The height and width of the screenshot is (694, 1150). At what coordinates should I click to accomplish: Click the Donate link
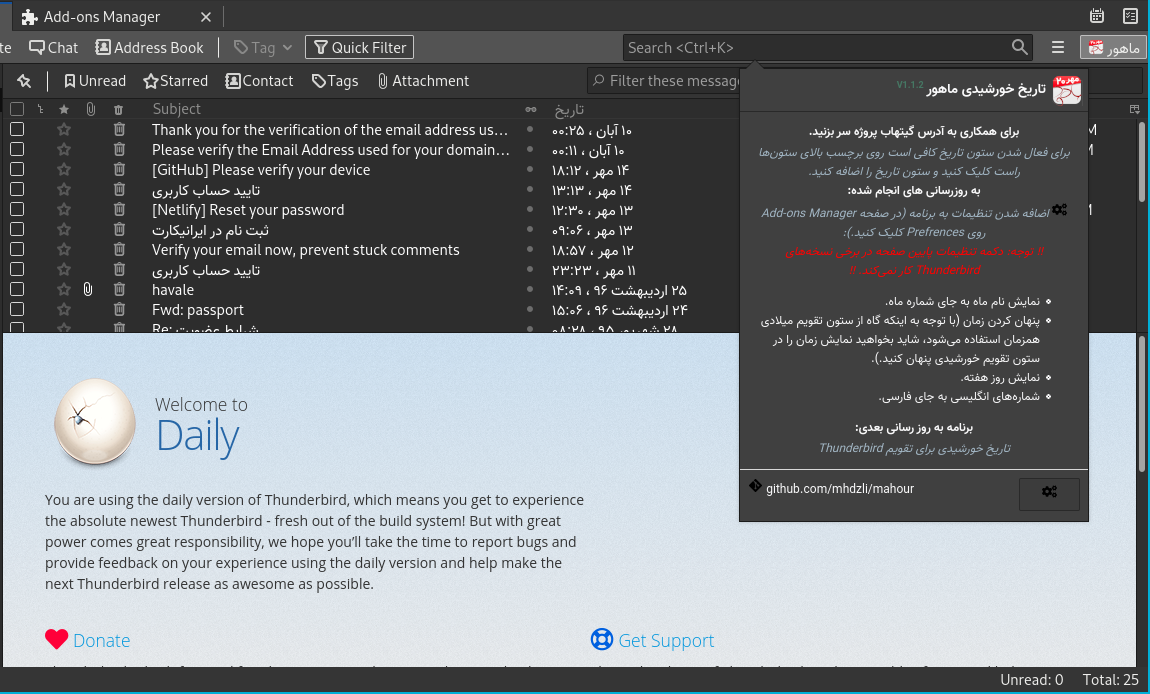click(x=101, y=641)
